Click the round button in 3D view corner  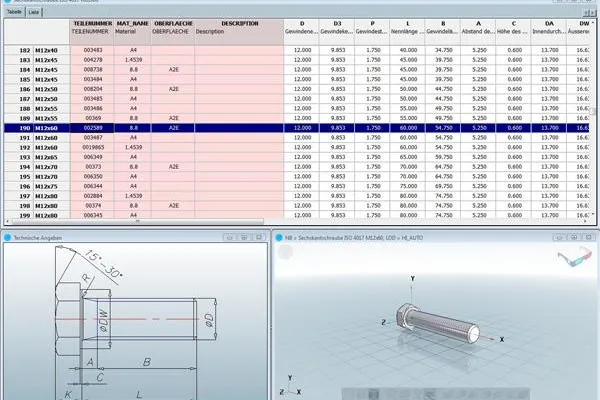pos(285,252)
